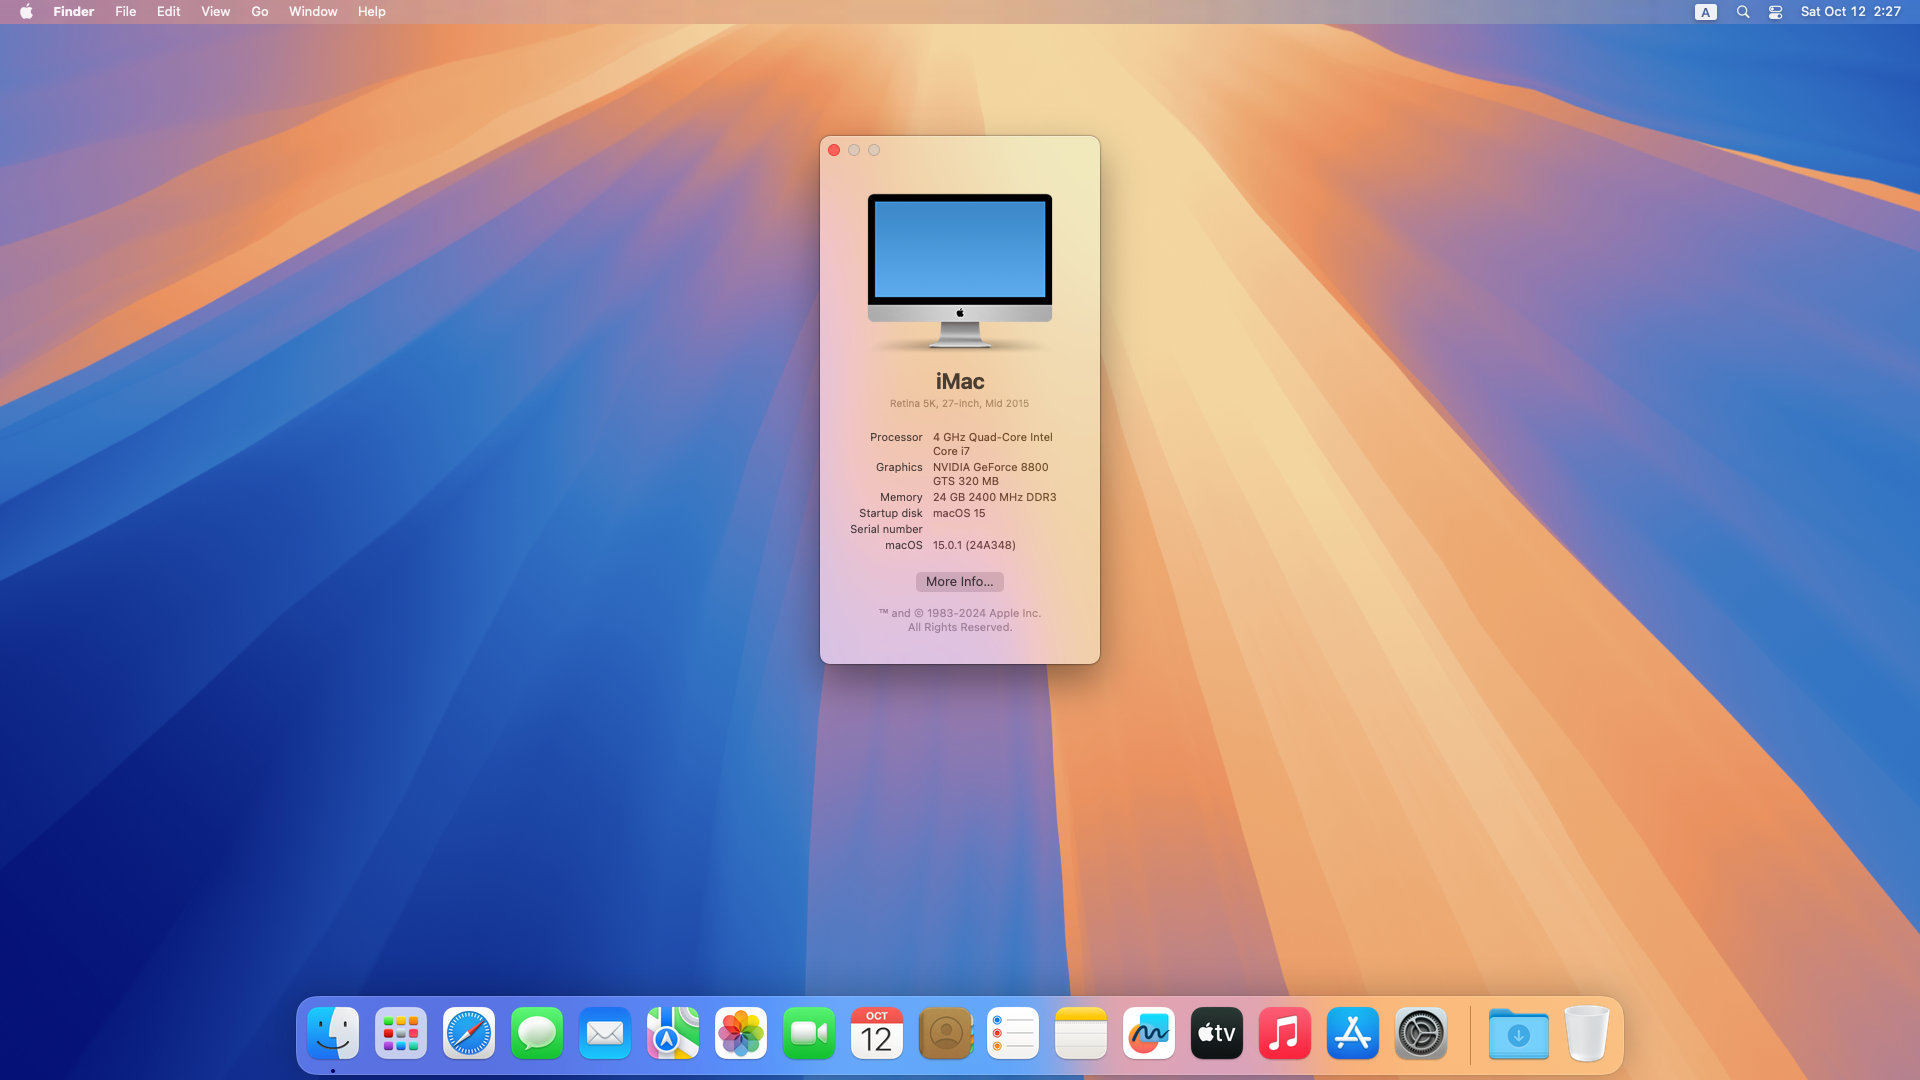This screenshot has height=1080, width=1920.
Task: Open the Contacts app in the Dock
Action: point(945,1033)
